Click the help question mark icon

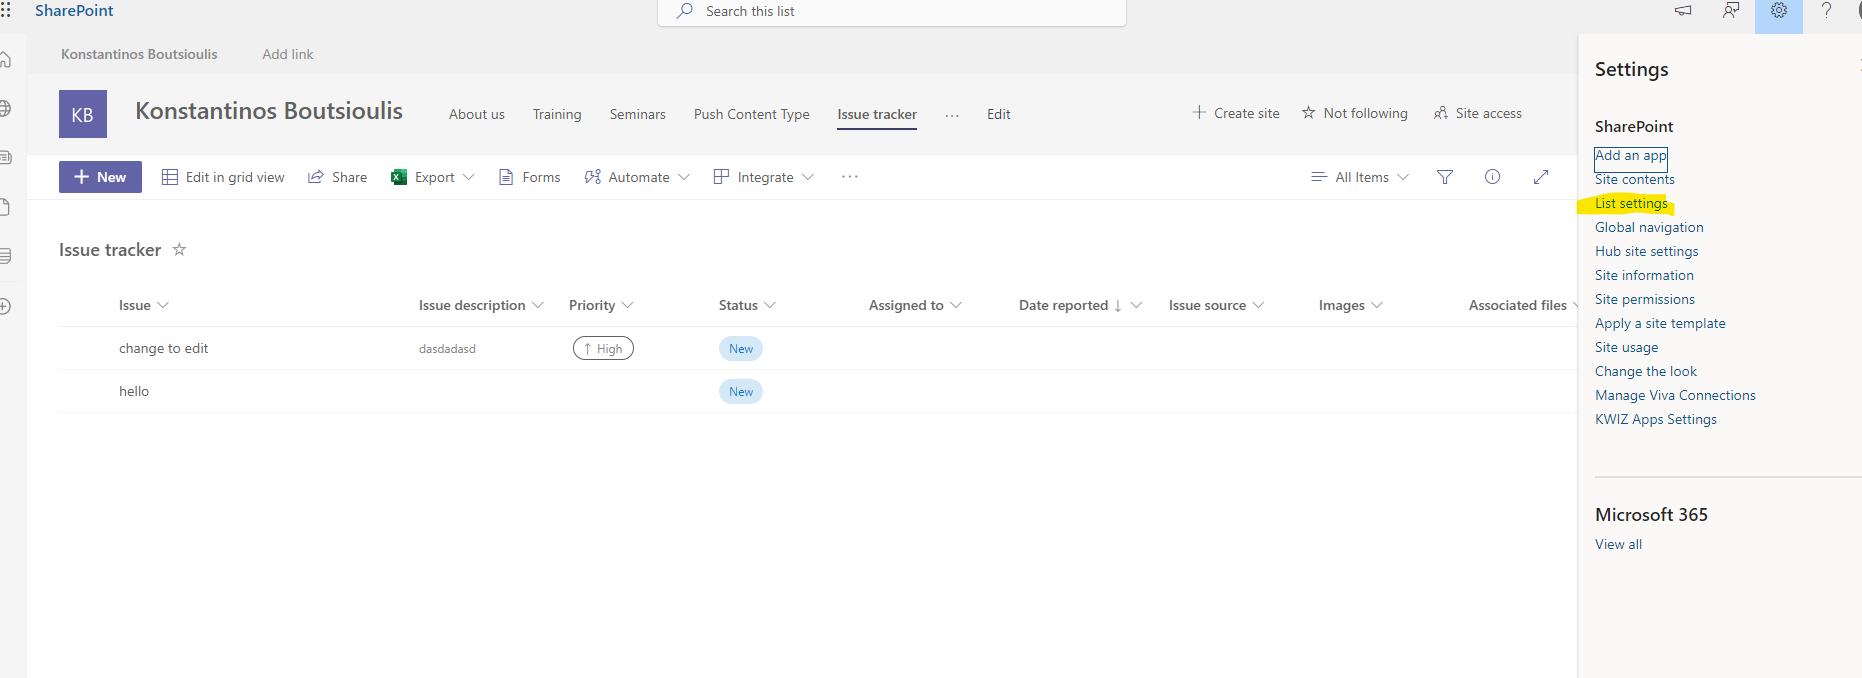point(1826,11)
